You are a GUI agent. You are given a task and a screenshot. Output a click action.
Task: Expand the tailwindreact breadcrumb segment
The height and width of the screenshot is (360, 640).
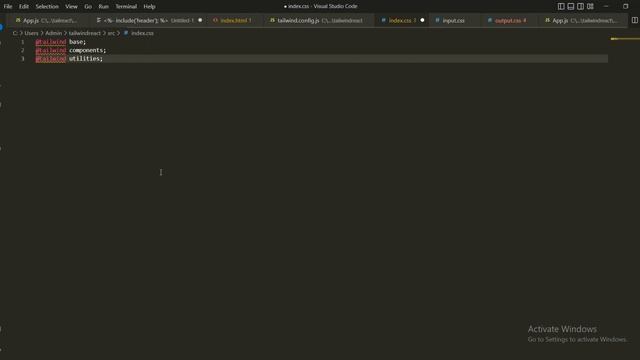coord(84,33)
